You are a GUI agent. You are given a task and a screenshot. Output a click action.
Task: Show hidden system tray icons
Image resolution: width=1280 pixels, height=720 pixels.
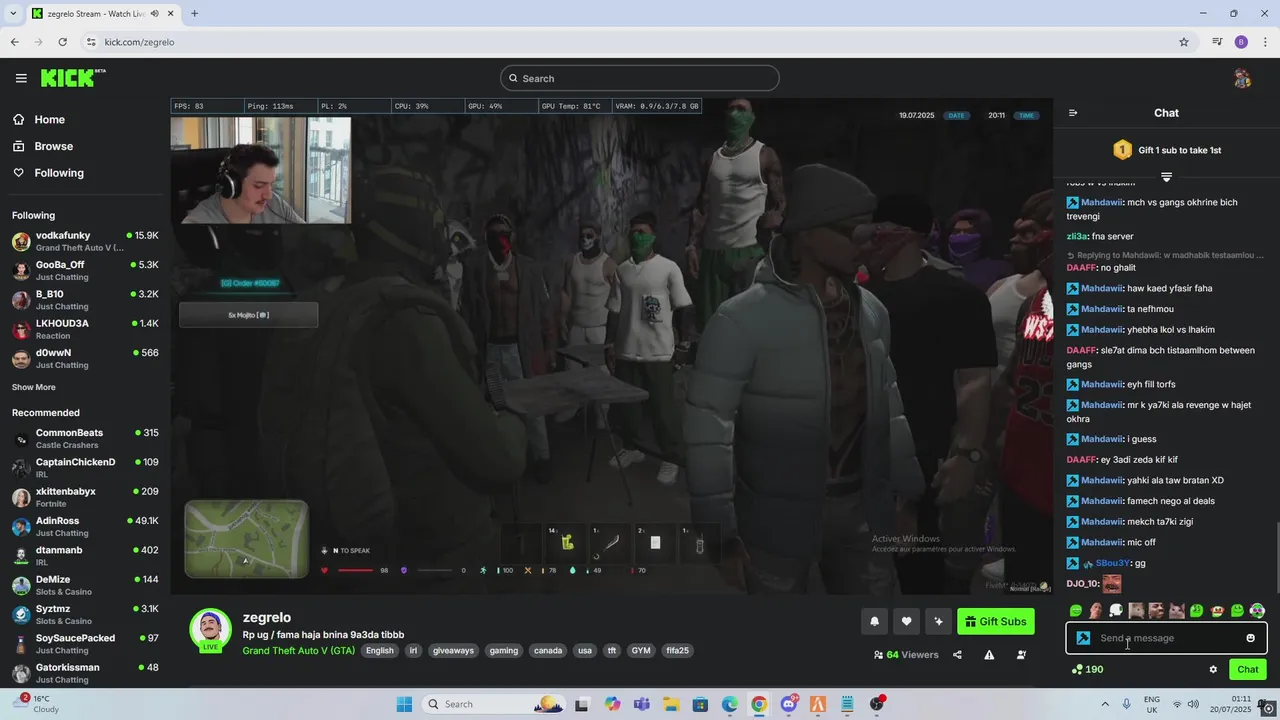(1106, 704)
